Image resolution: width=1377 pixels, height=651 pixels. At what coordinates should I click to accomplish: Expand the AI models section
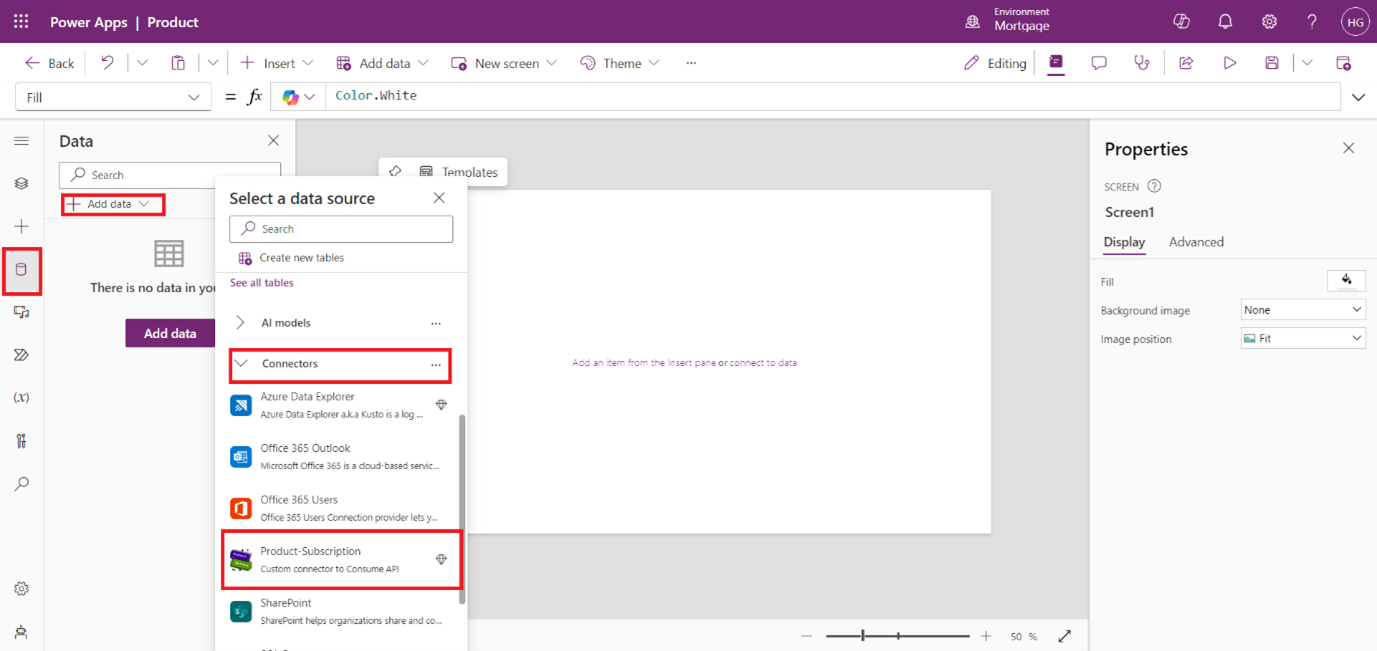240,322
